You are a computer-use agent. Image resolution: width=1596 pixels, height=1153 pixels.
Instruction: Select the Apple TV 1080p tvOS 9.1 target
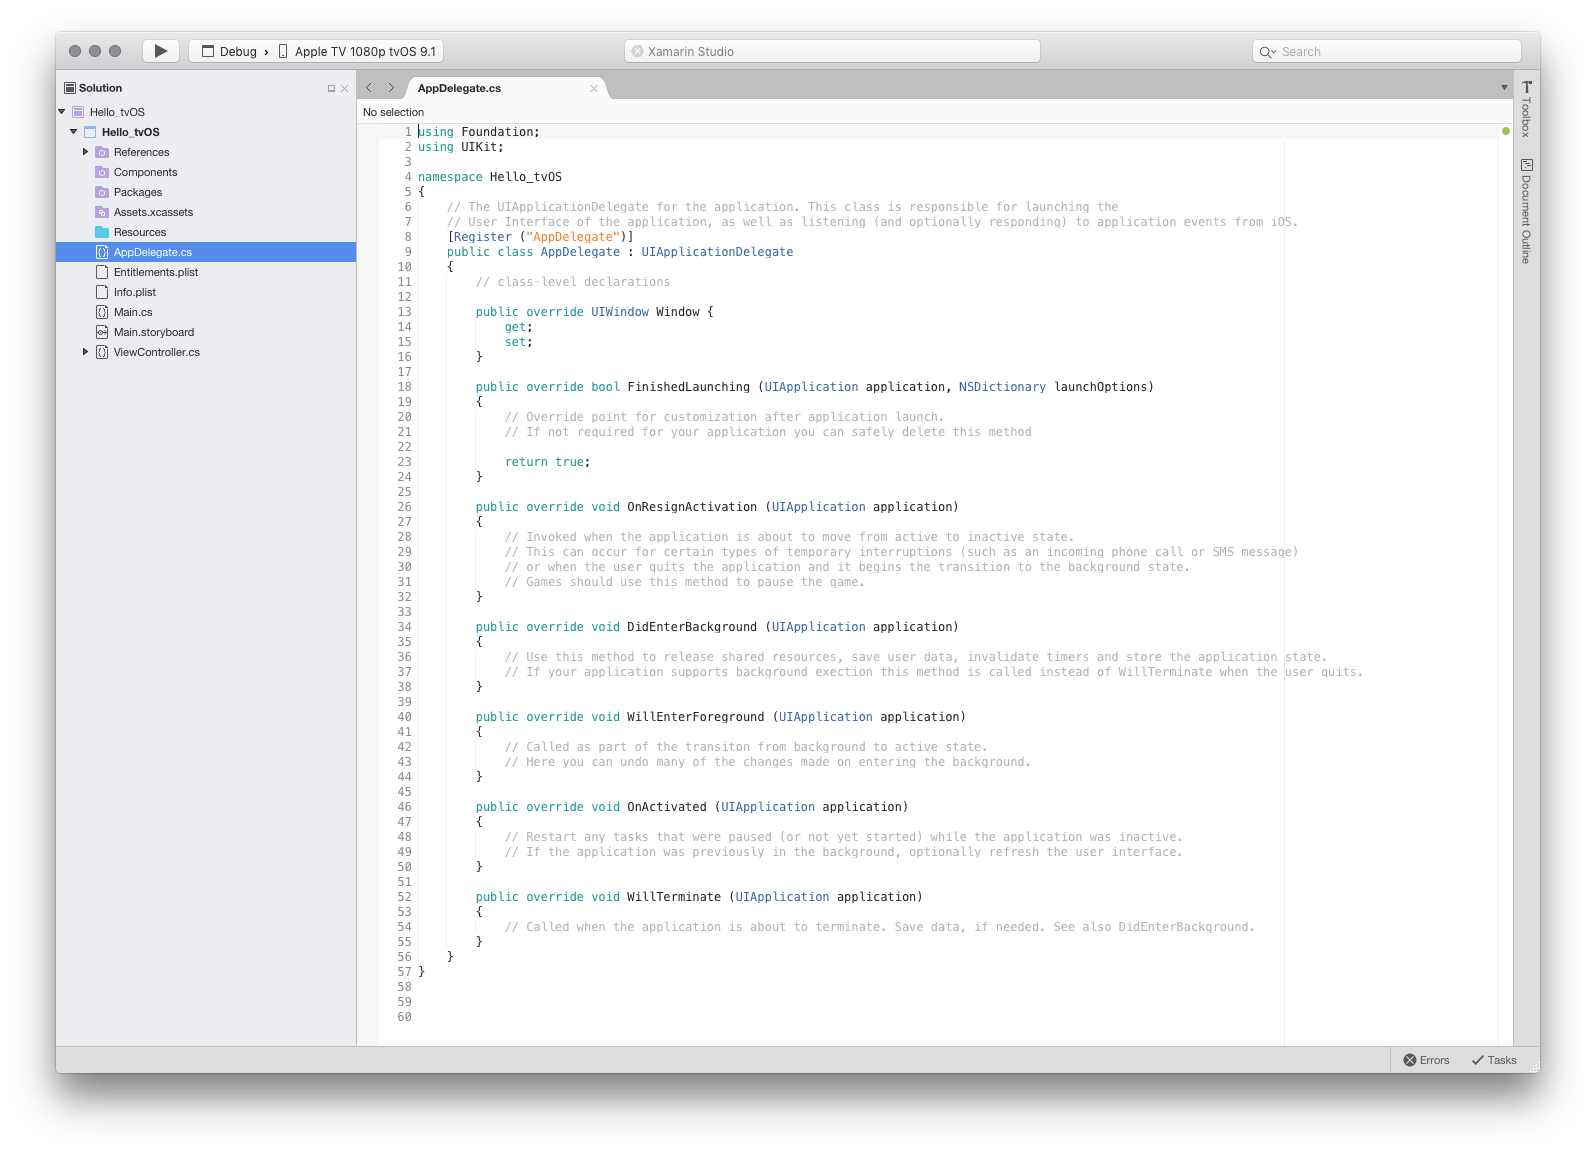point(356,51)
